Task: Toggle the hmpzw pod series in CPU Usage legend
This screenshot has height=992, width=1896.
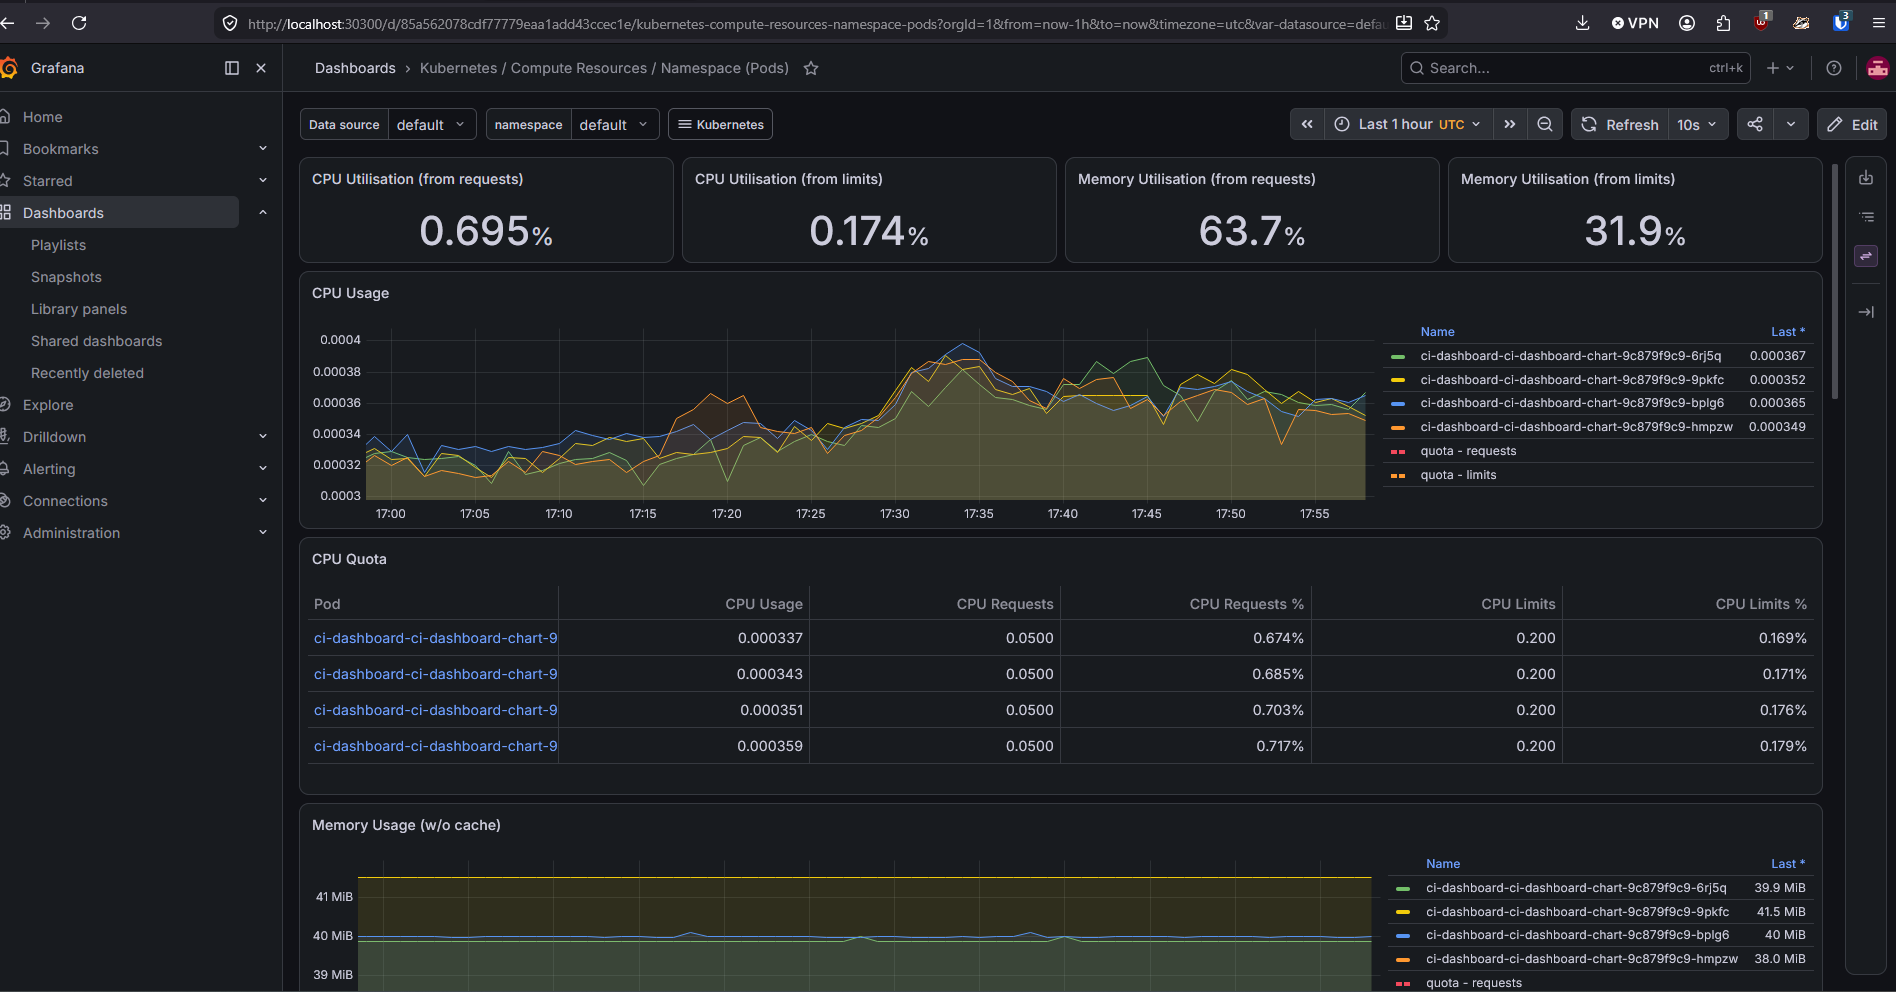Action: [1576, 427]
